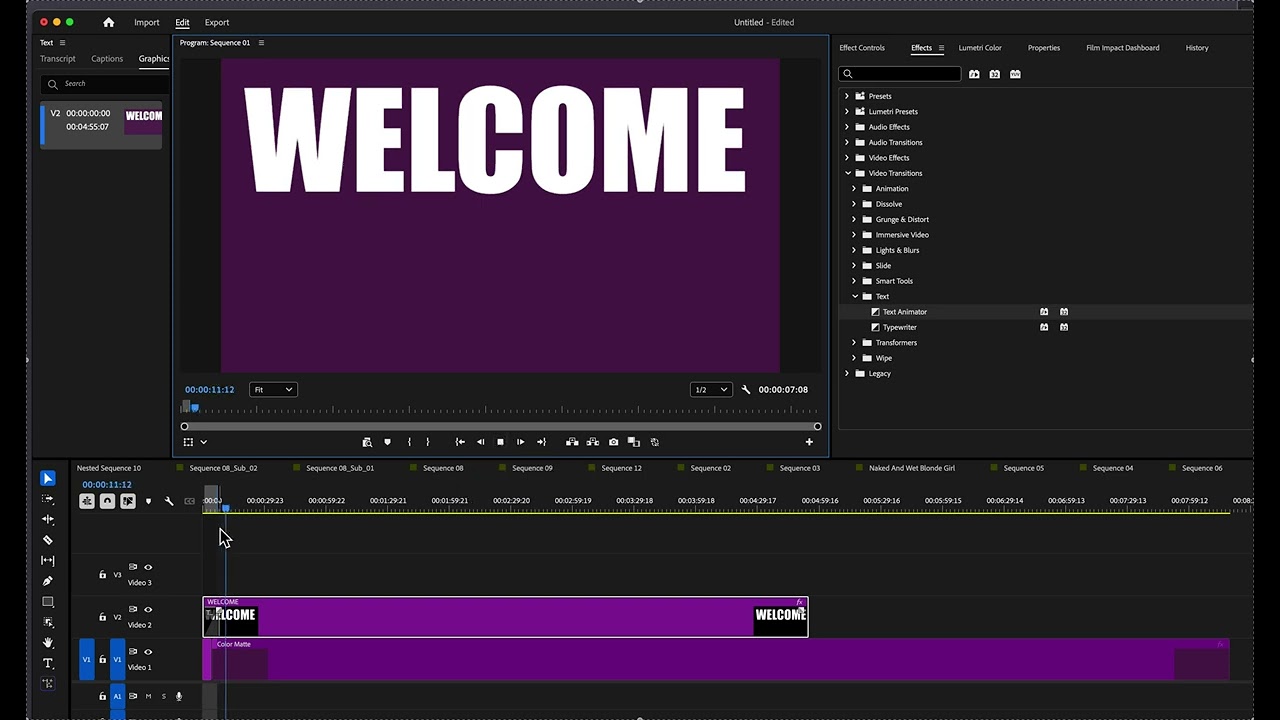Open the Home screen icon

coord(108,22)
